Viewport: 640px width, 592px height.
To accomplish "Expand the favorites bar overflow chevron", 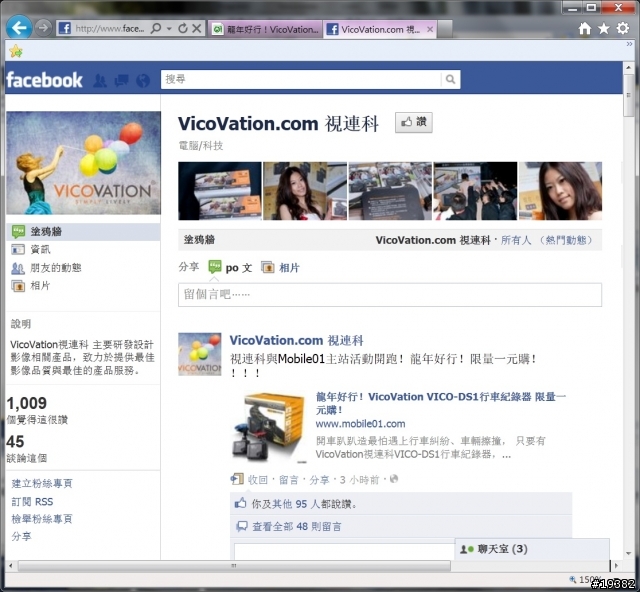I will (x=629, y=43).
